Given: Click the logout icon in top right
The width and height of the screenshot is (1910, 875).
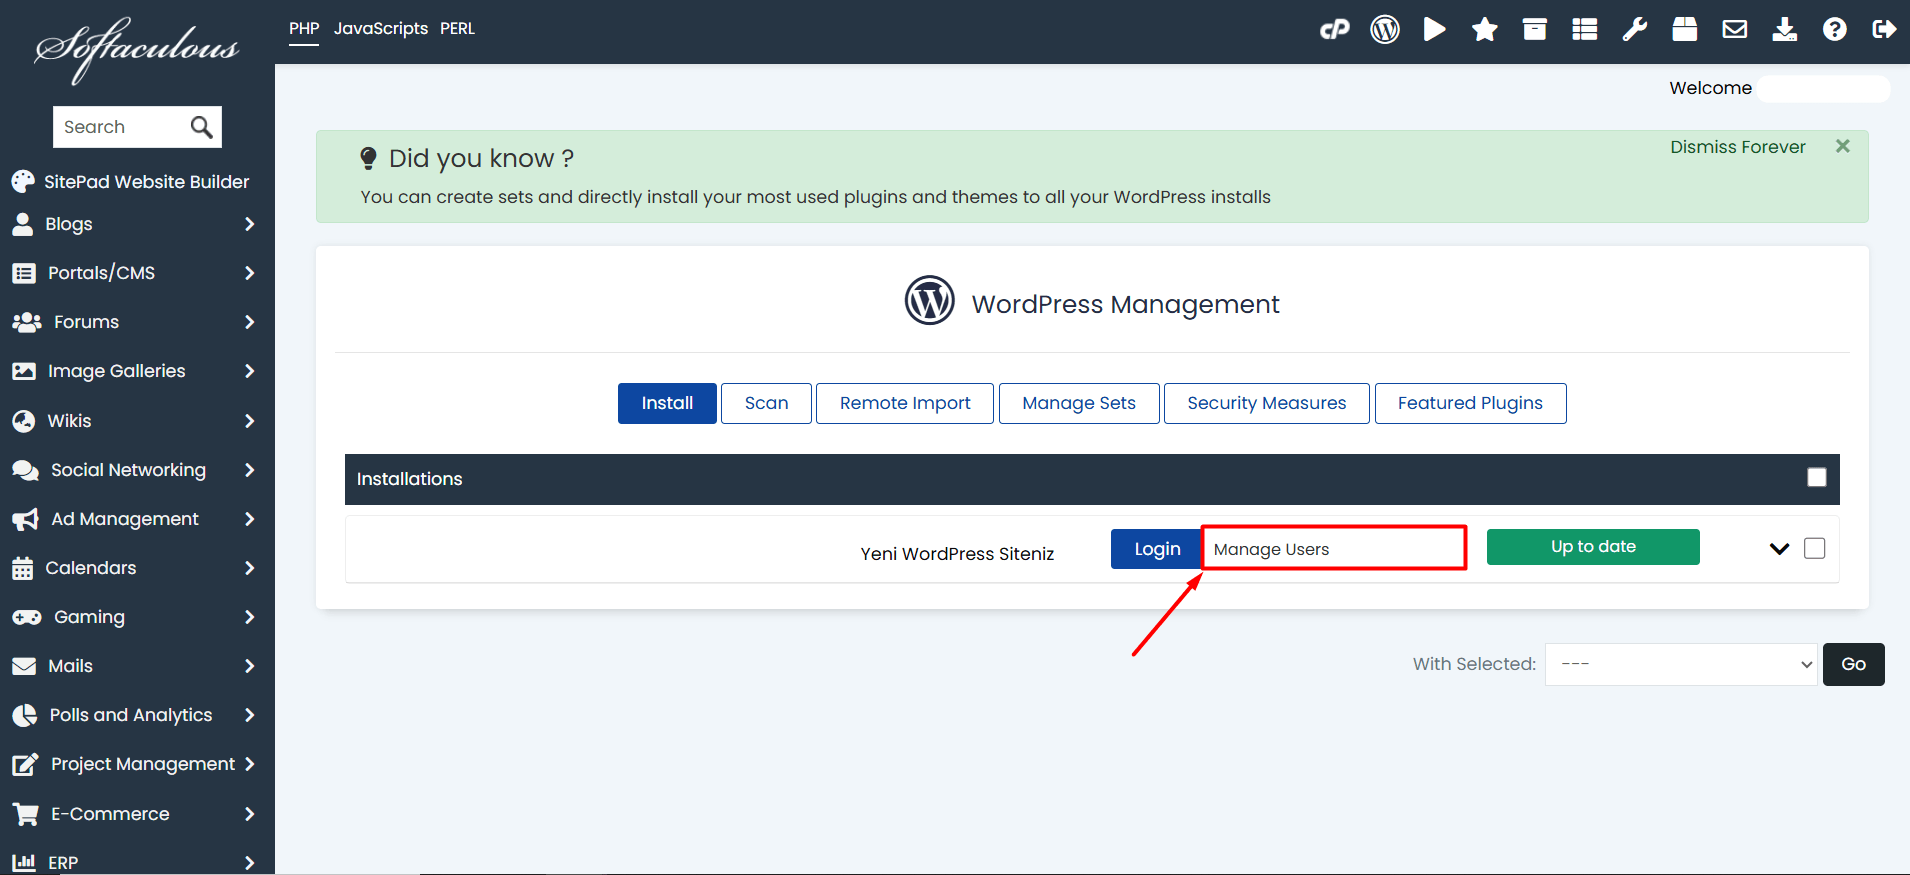Looking at the screenshot, I should tap(1884, 30).
